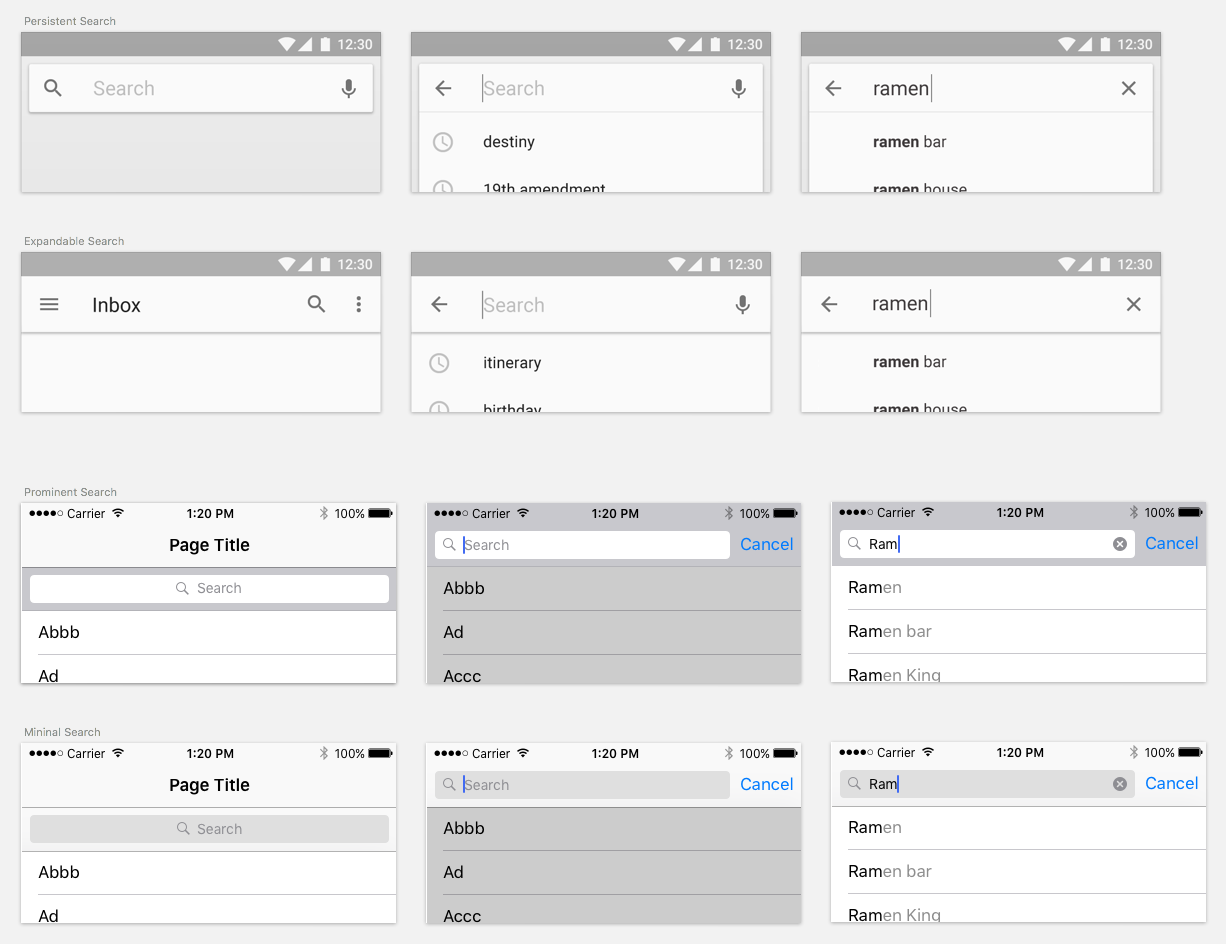Tap microphone icon in search bar above destiny
The width and height of the screenshot is (1226, 944).
pyautogui.click(x=739, y=88)
